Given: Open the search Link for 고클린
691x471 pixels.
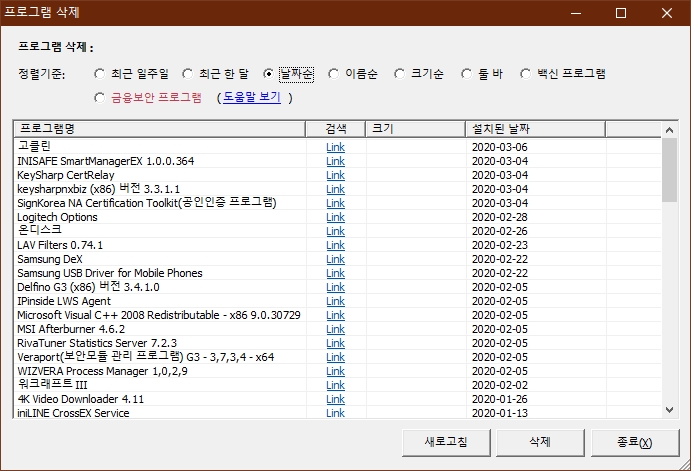Looking at the screenshot, I should click(335, 147).
